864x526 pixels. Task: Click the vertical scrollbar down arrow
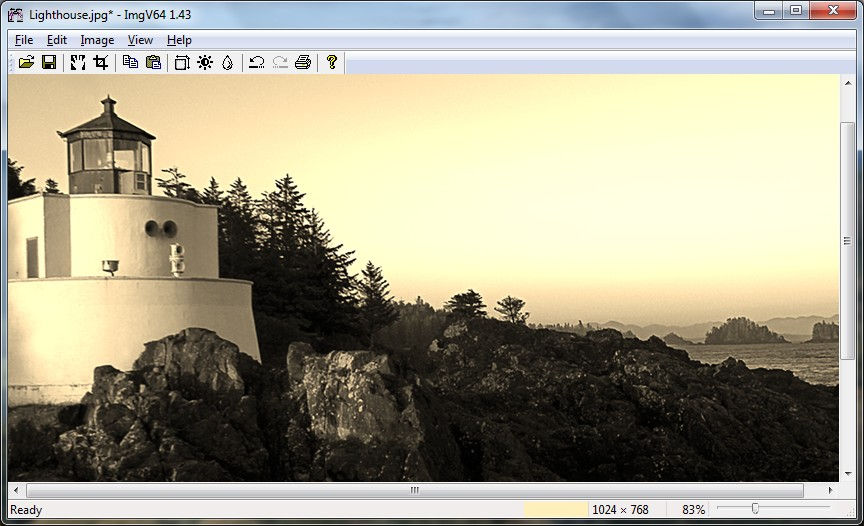[848, 474]
